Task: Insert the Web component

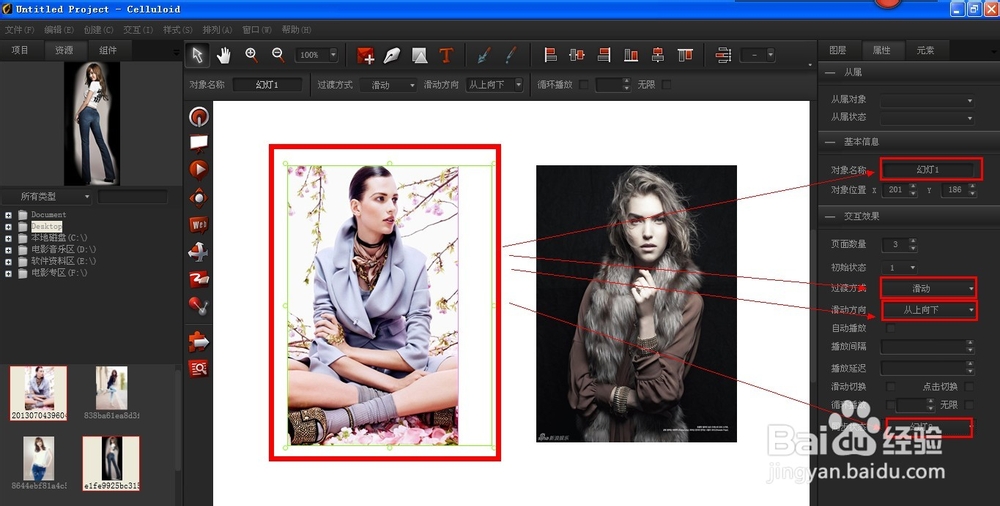Action: tap(199, 225)
